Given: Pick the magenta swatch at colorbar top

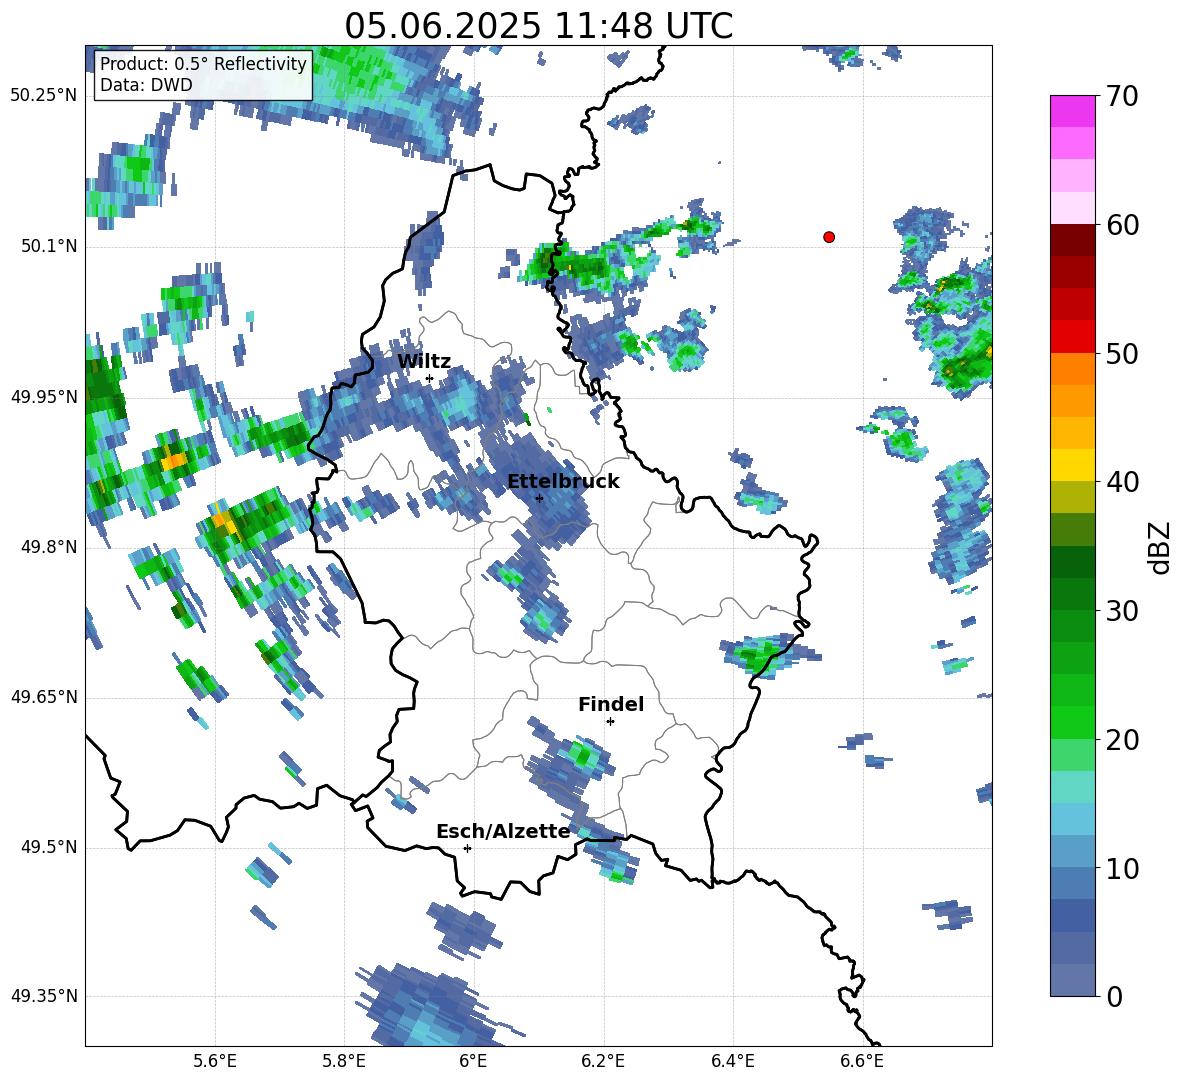Looking at the screenshot, I should point(1072,112).
